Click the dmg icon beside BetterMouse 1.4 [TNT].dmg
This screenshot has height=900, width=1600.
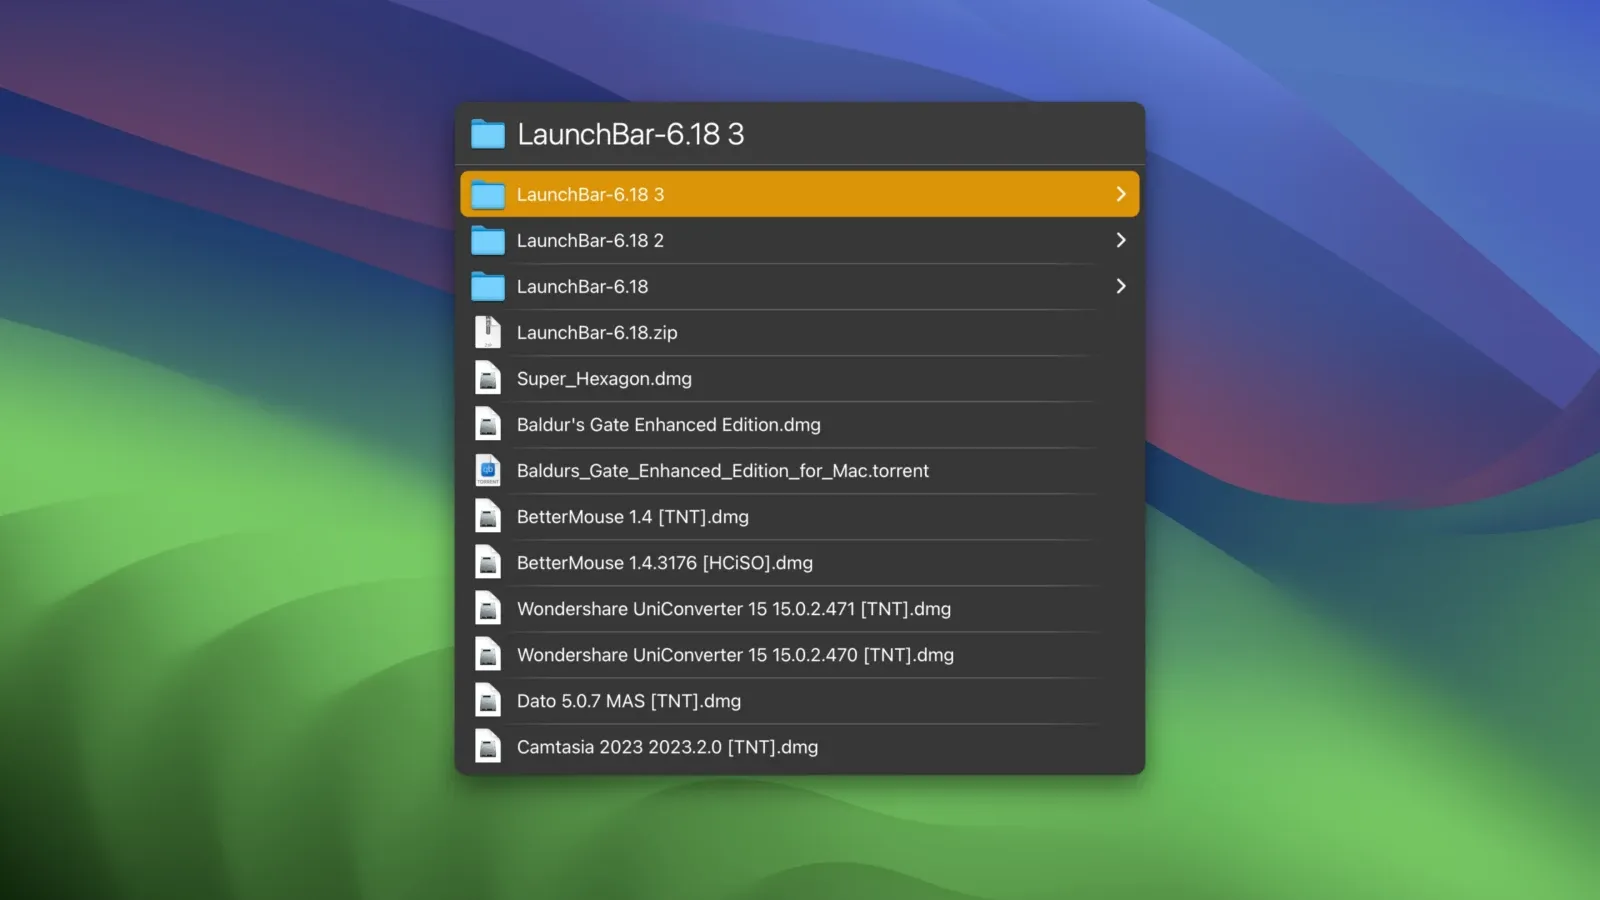[x=488, y=516]
